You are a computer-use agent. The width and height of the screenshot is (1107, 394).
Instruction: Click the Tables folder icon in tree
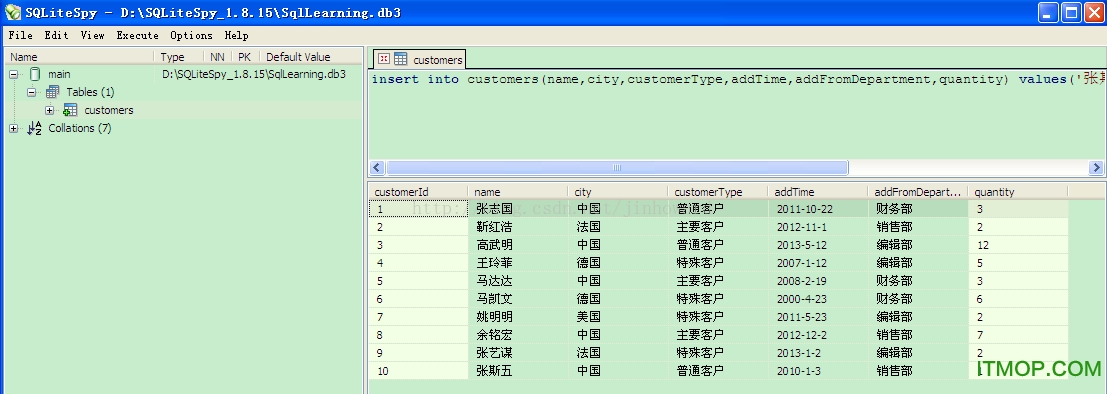tap(52, 92)
